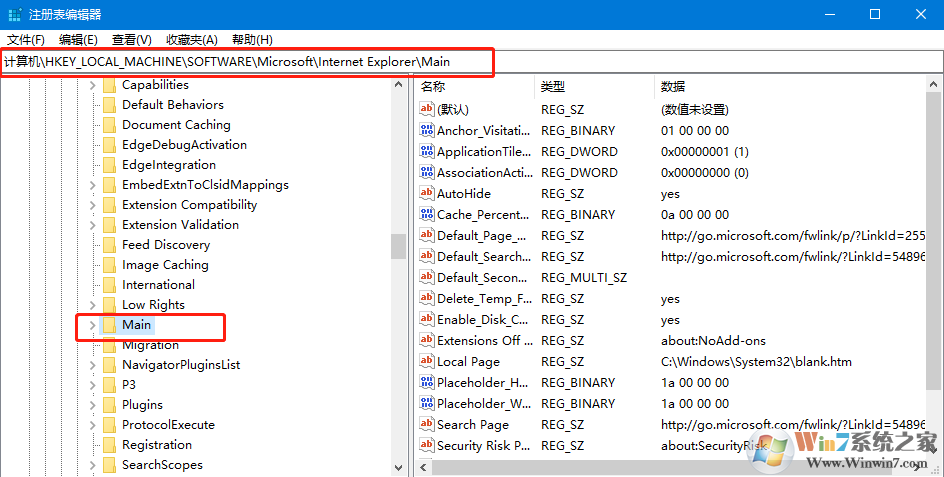Expand the Capabilities key node
The width and height of the screenshot is (944, 477).
click(x=92, y=85)
